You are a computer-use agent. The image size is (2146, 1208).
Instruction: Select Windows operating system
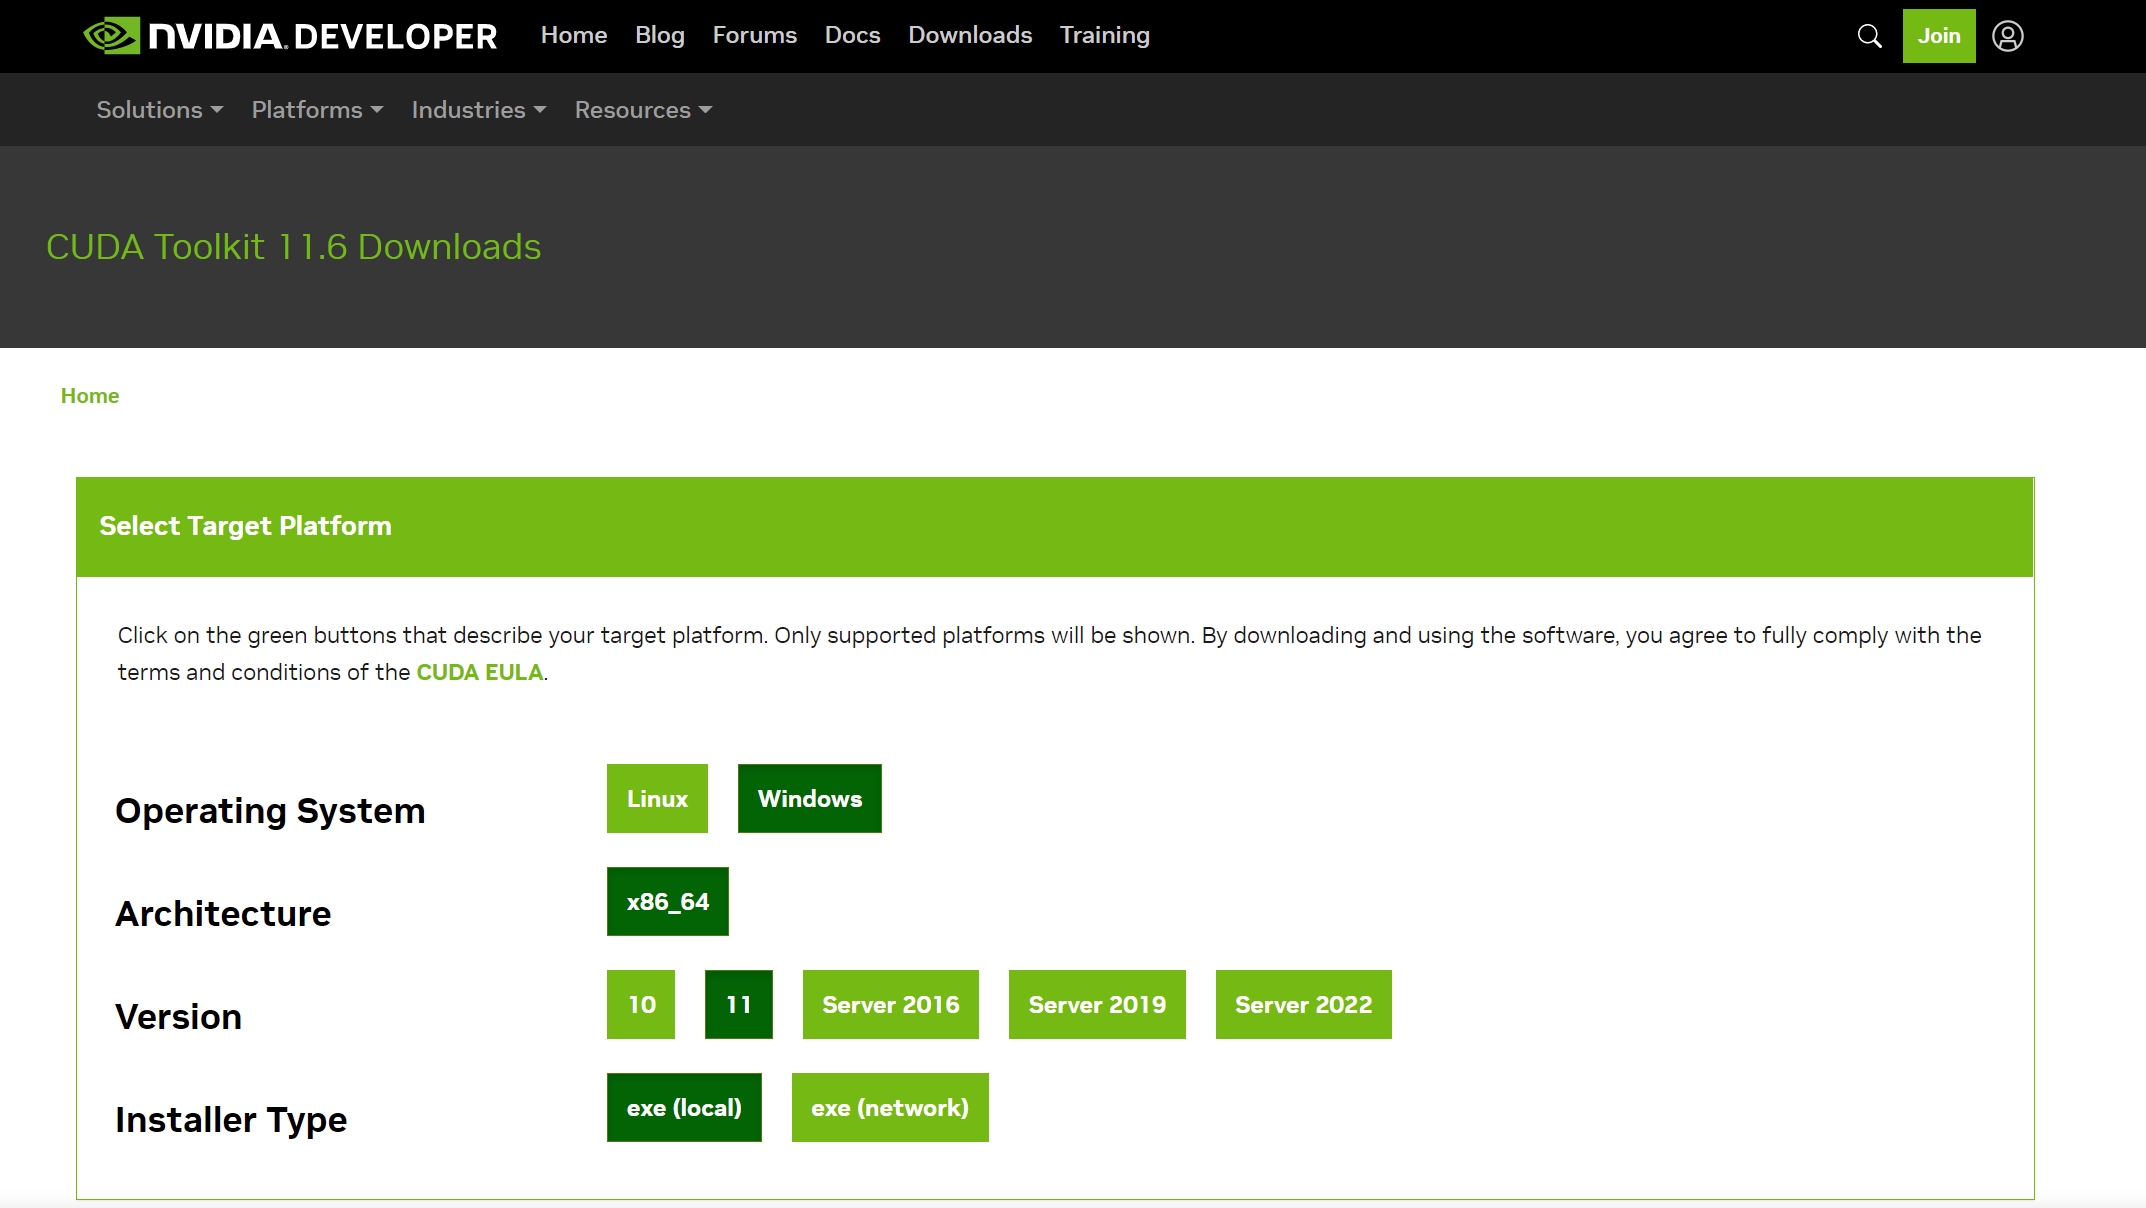(x=810, y=798)
